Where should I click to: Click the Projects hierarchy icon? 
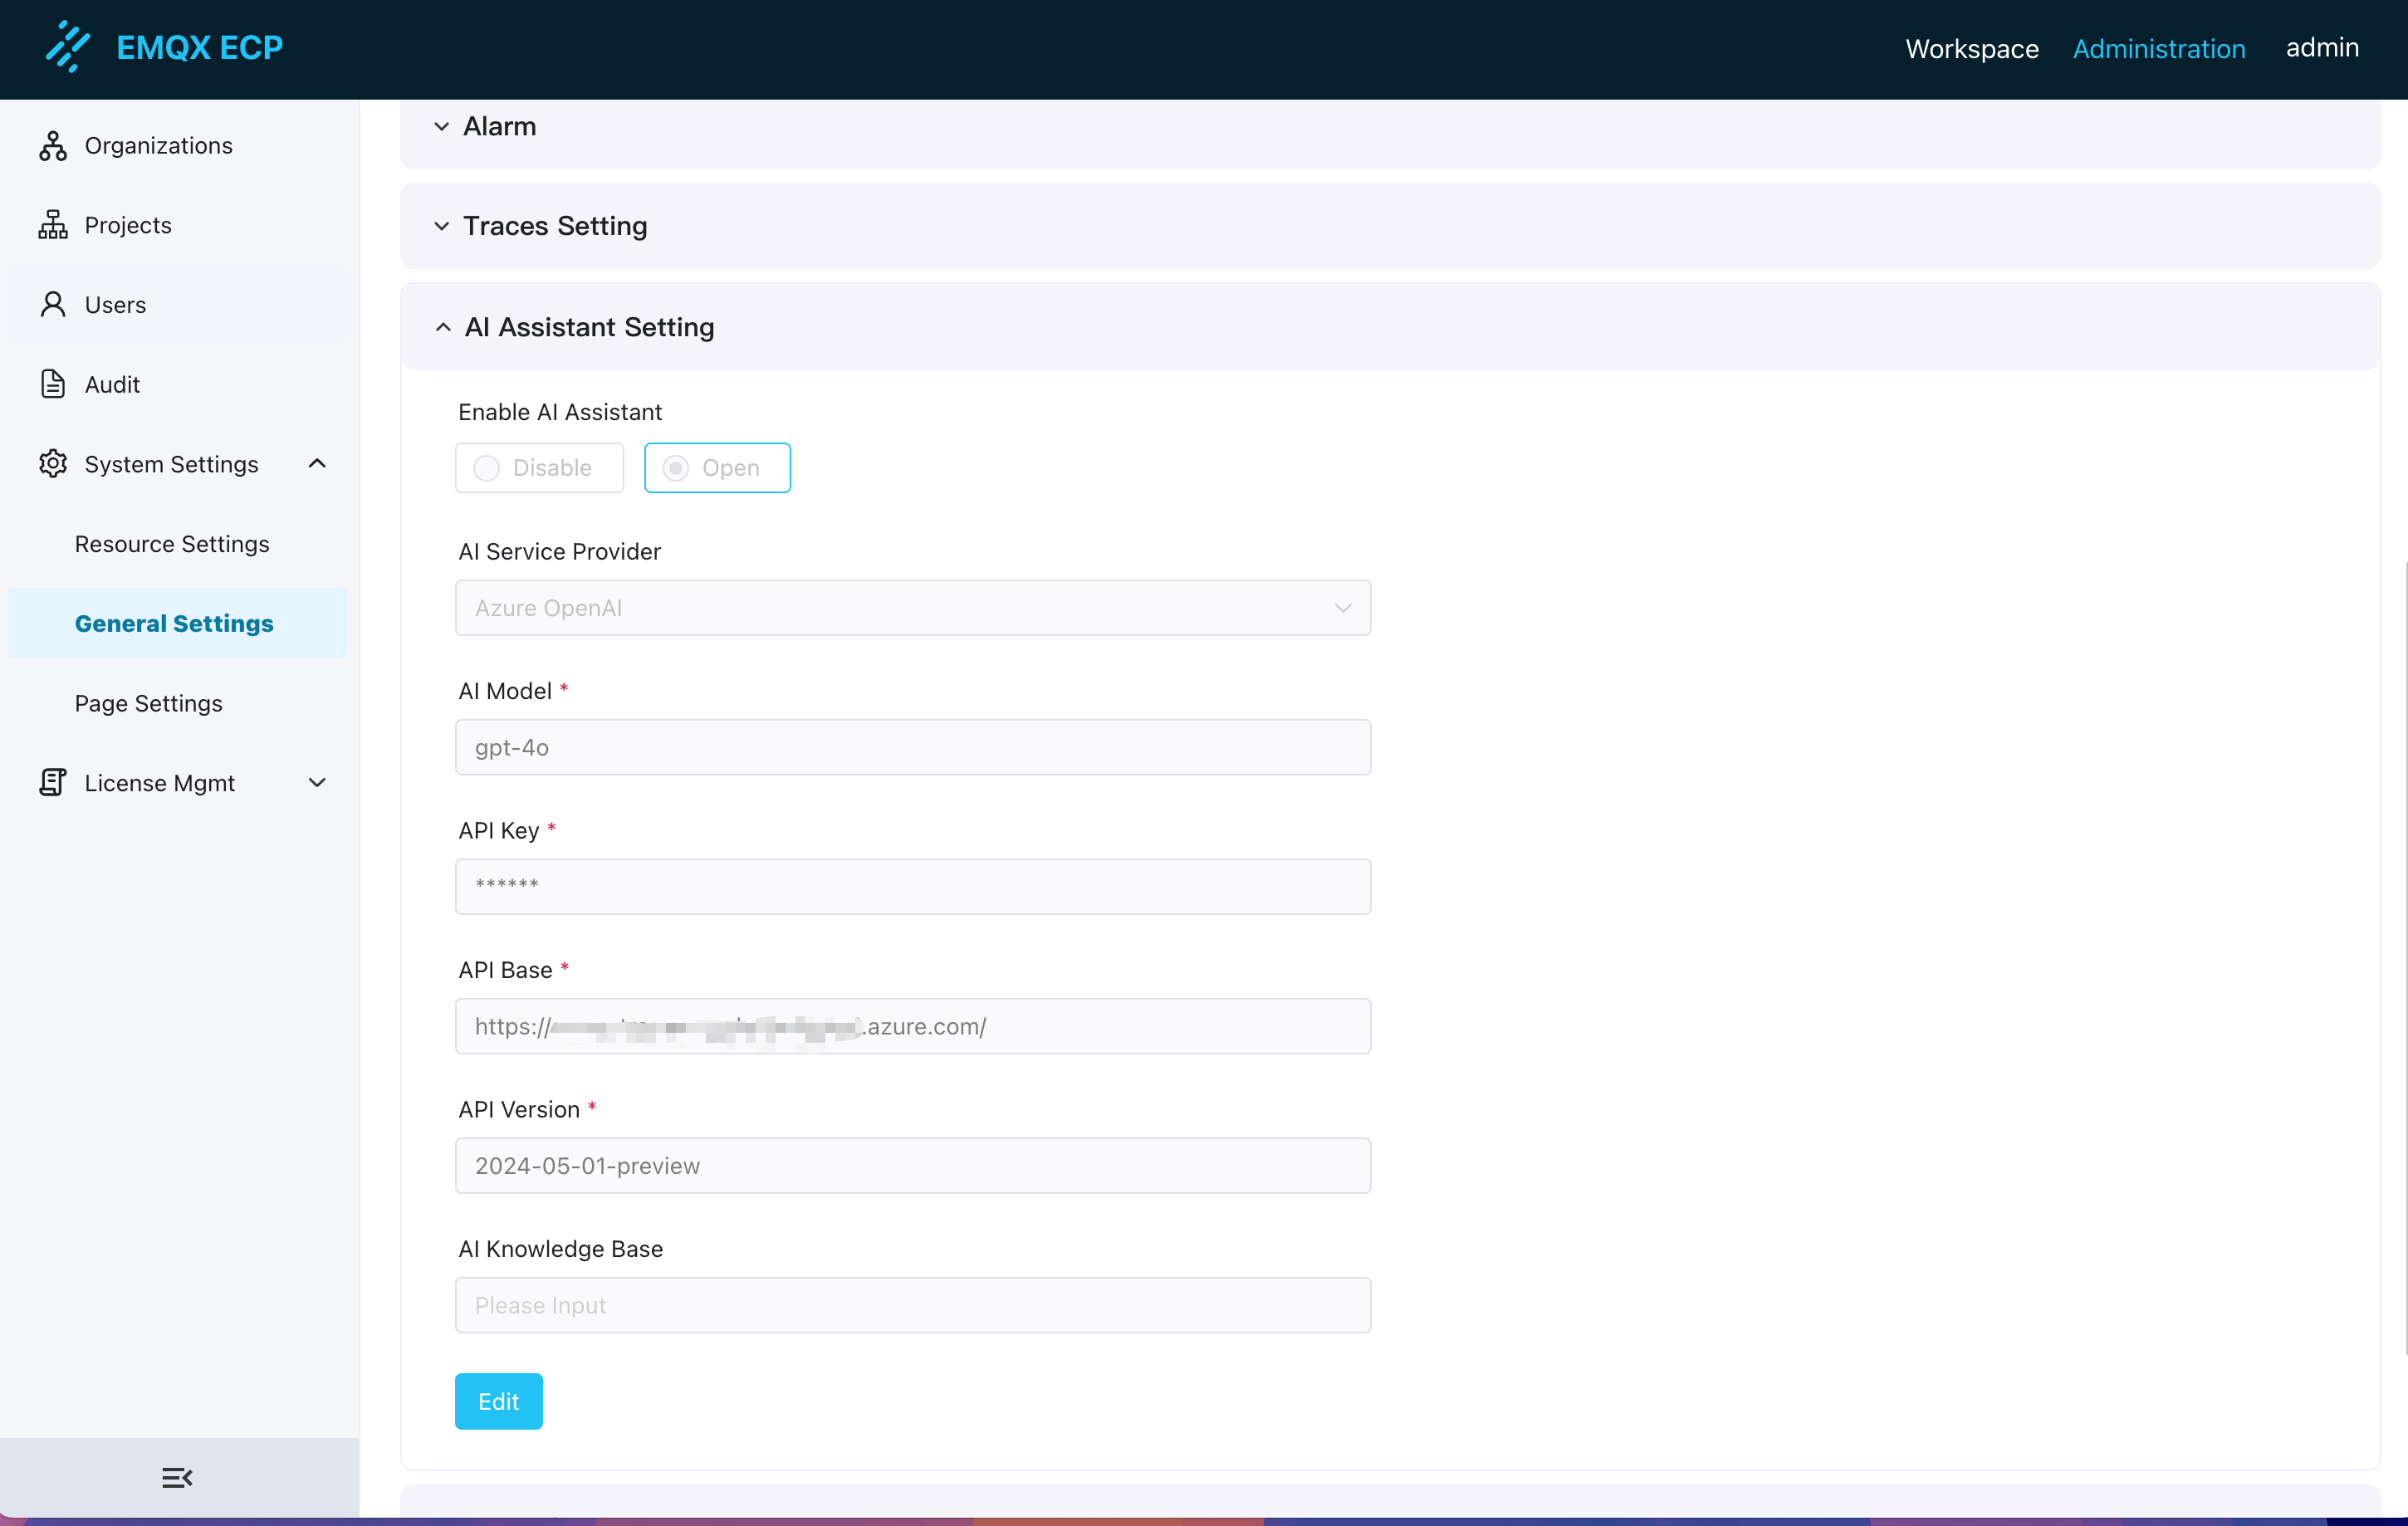53,225
